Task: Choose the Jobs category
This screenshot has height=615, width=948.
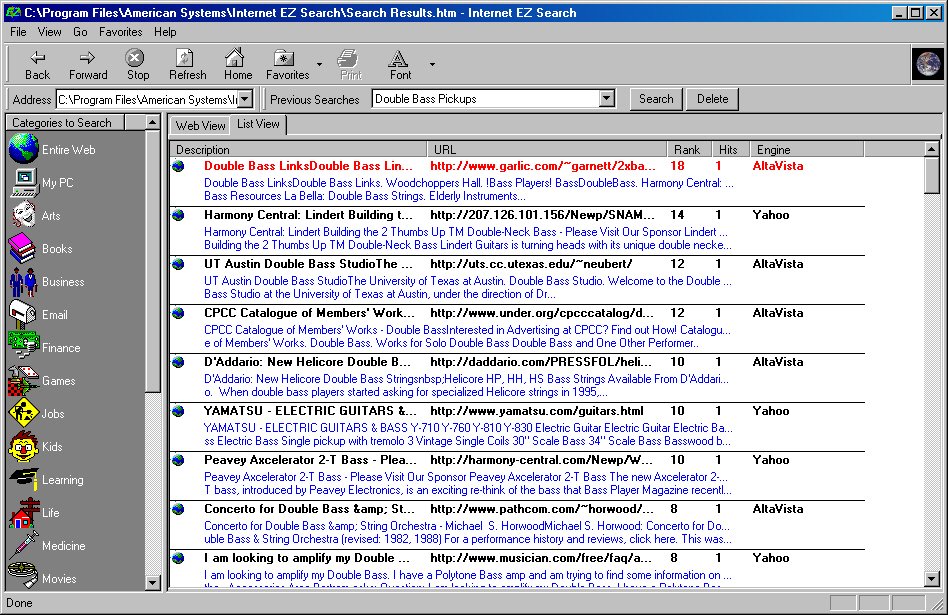Action: [x=36, y=414]
